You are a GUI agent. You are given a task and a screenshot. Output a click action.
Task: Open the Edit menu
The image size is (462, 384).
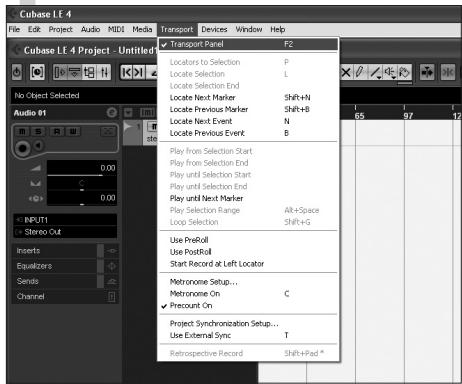34,29
